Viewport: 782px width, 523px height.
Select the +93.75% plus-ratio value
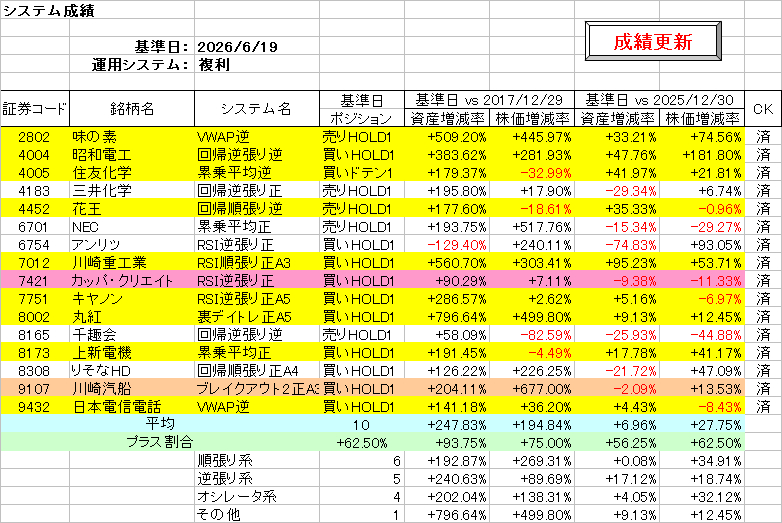tap(447, 442)
